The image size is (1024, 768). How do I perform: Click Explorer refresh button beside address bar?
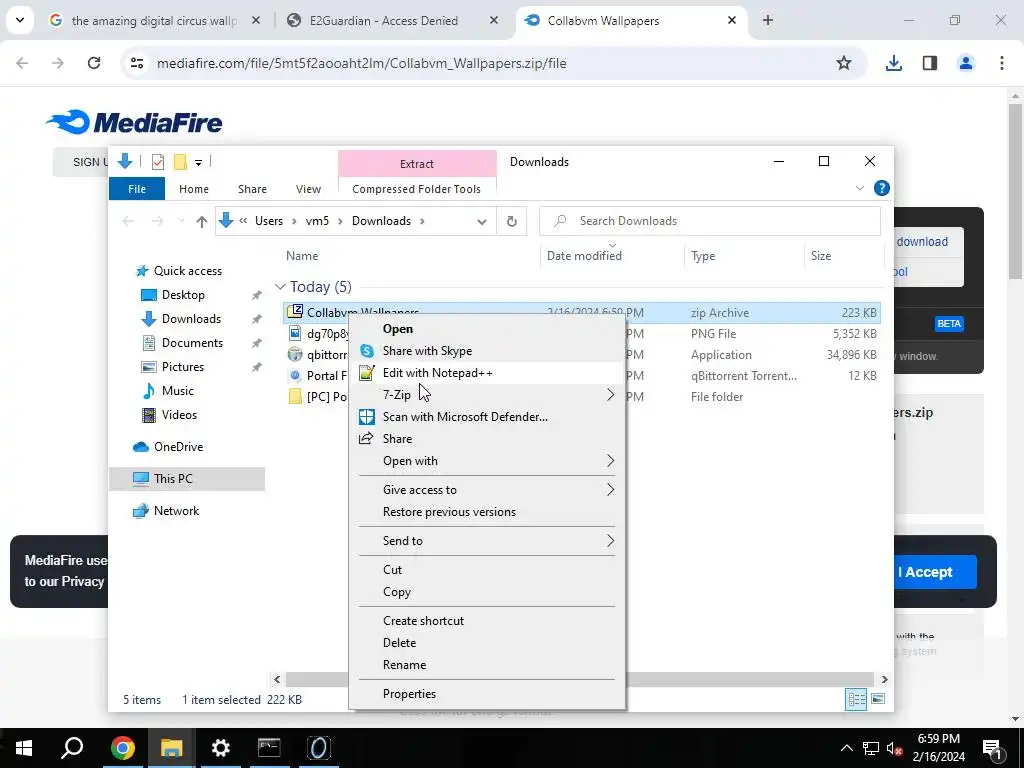tap(511, 221)
